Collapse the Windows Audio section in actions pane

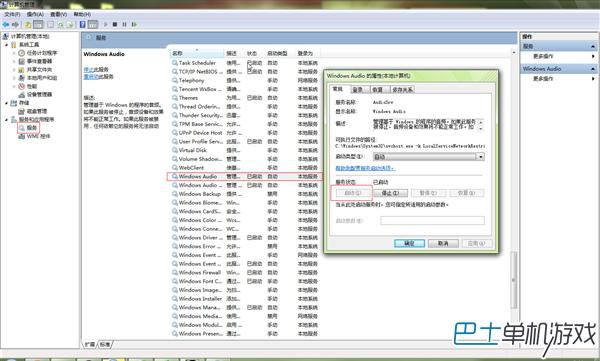(593, 69)
